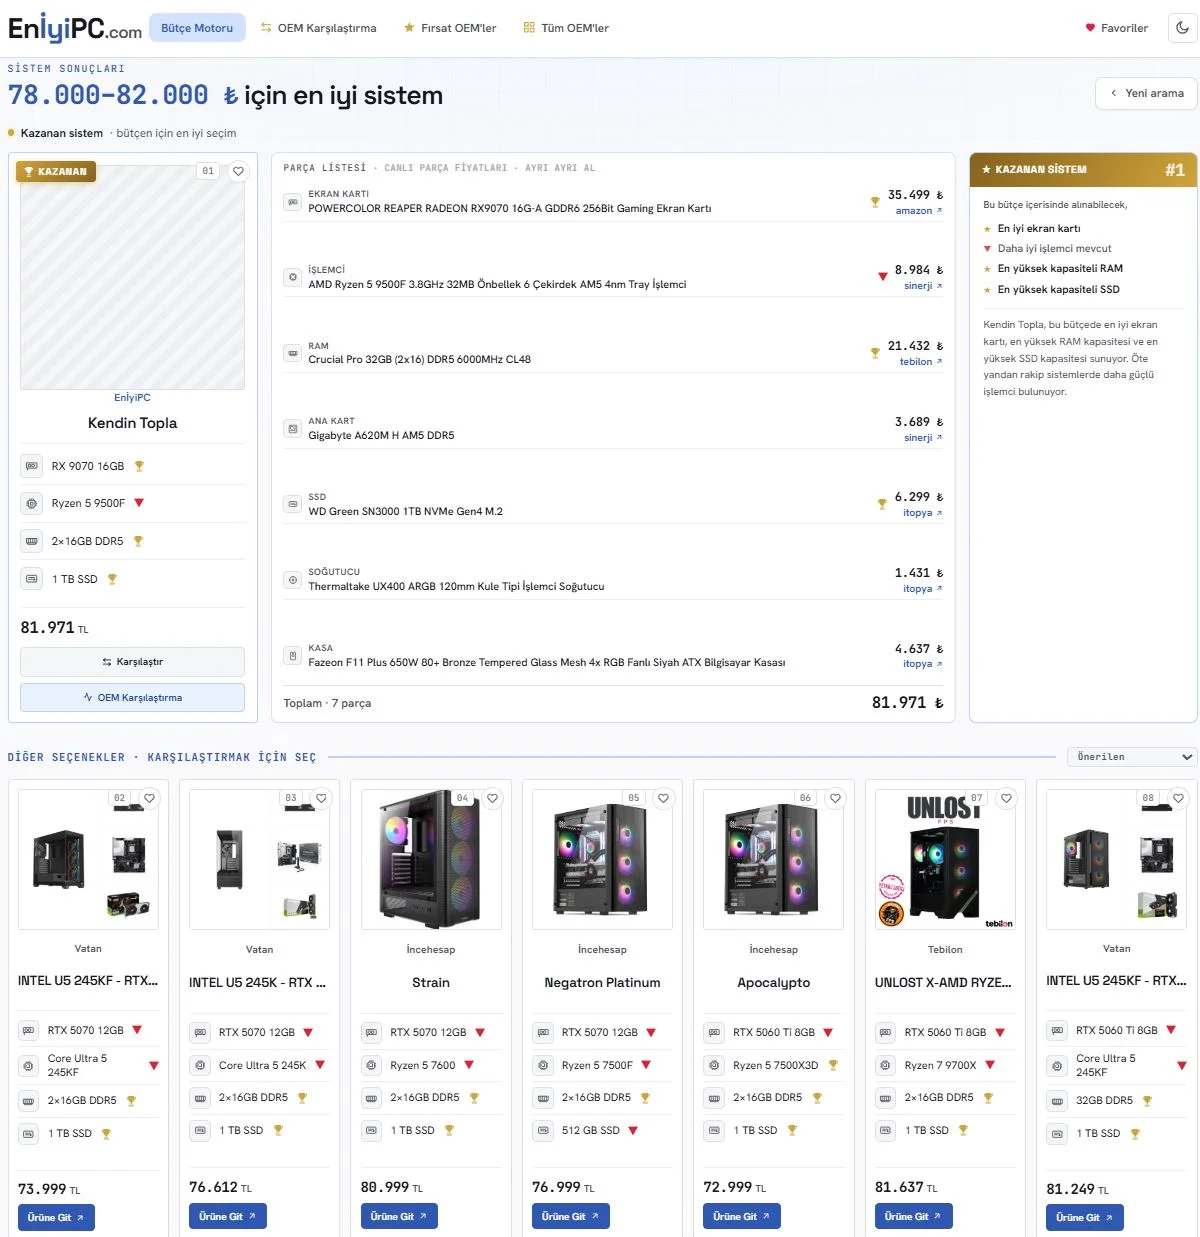Click Ürüne Git for Apocalypto

[742, 1217]
